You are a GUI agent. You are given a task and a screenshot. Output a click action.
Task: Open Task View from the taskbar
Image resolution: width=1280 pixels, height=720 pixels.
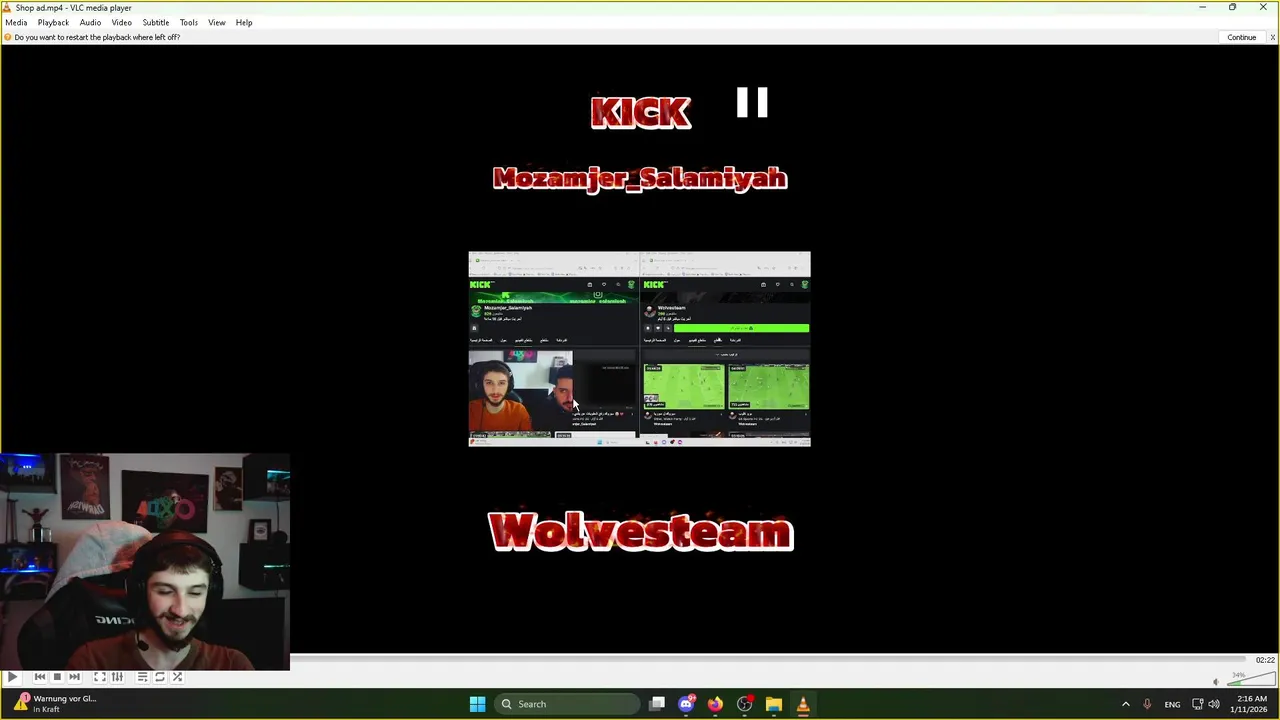(x=657, y=704)
